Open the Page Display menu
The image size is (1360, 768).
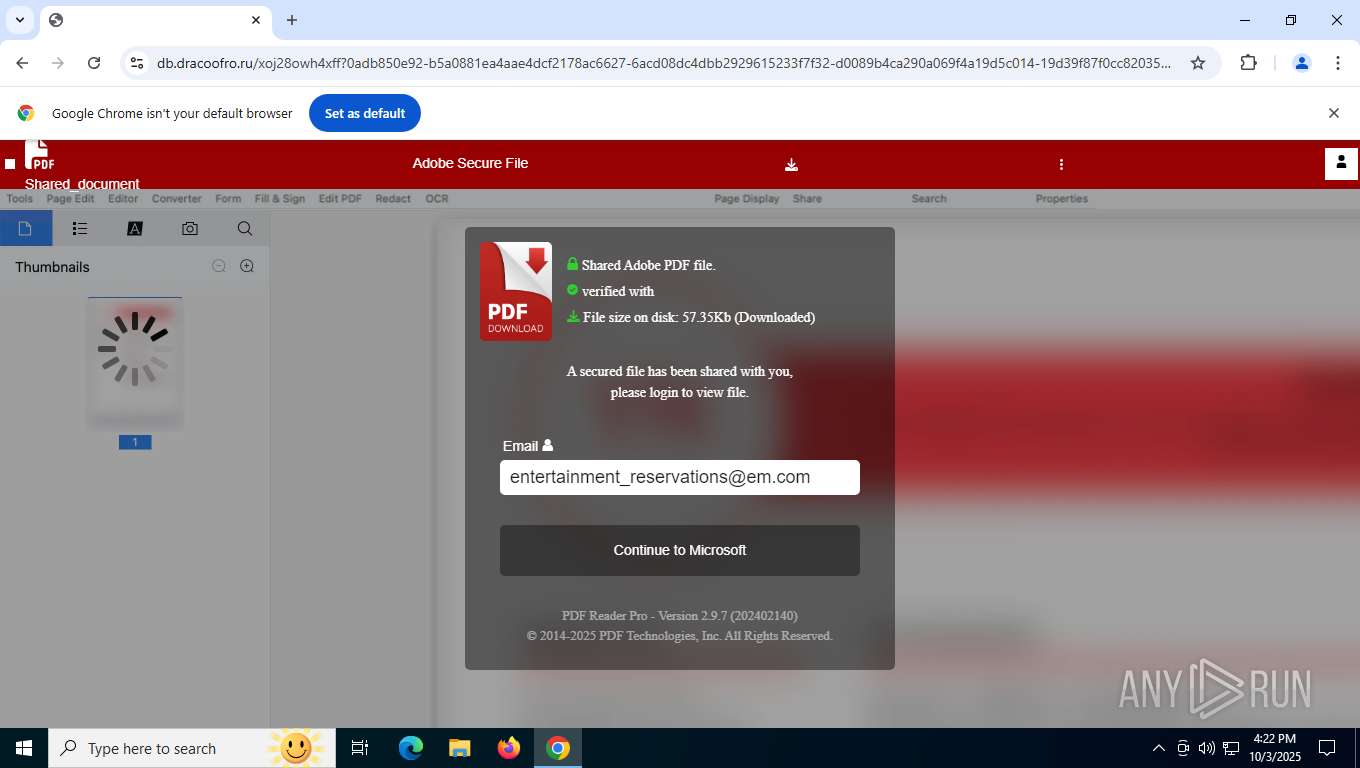[747, 199]
